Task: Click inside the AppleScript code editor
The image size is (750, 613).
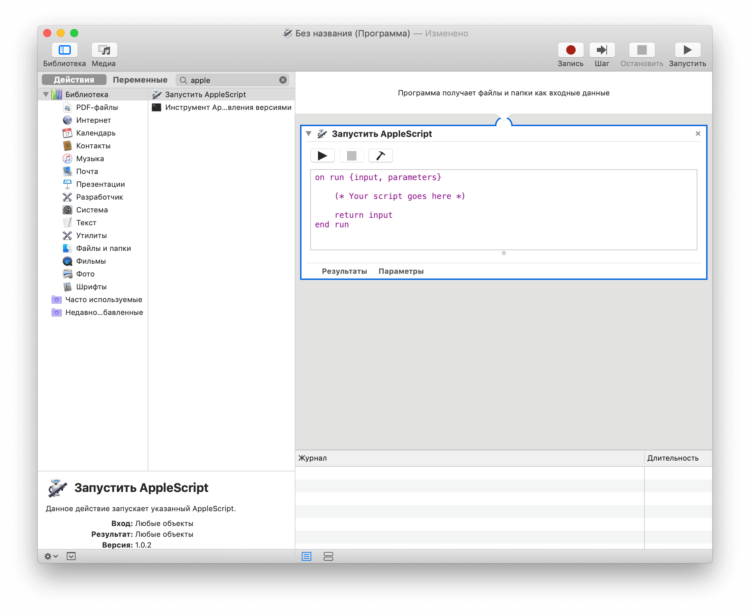Action: [x=504, y=209]
